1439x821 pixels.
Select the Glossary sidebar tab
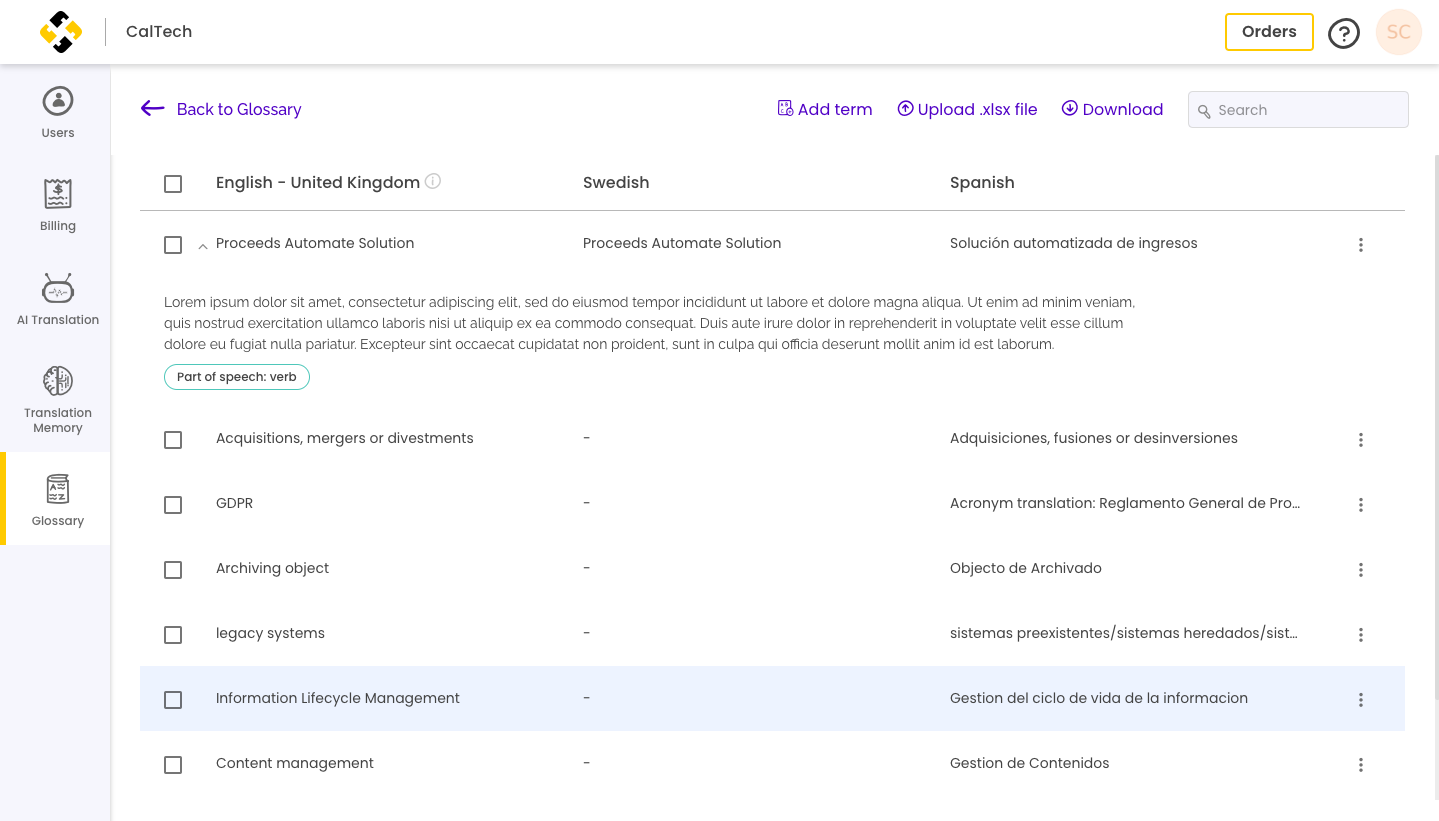[x=58, y=499]
